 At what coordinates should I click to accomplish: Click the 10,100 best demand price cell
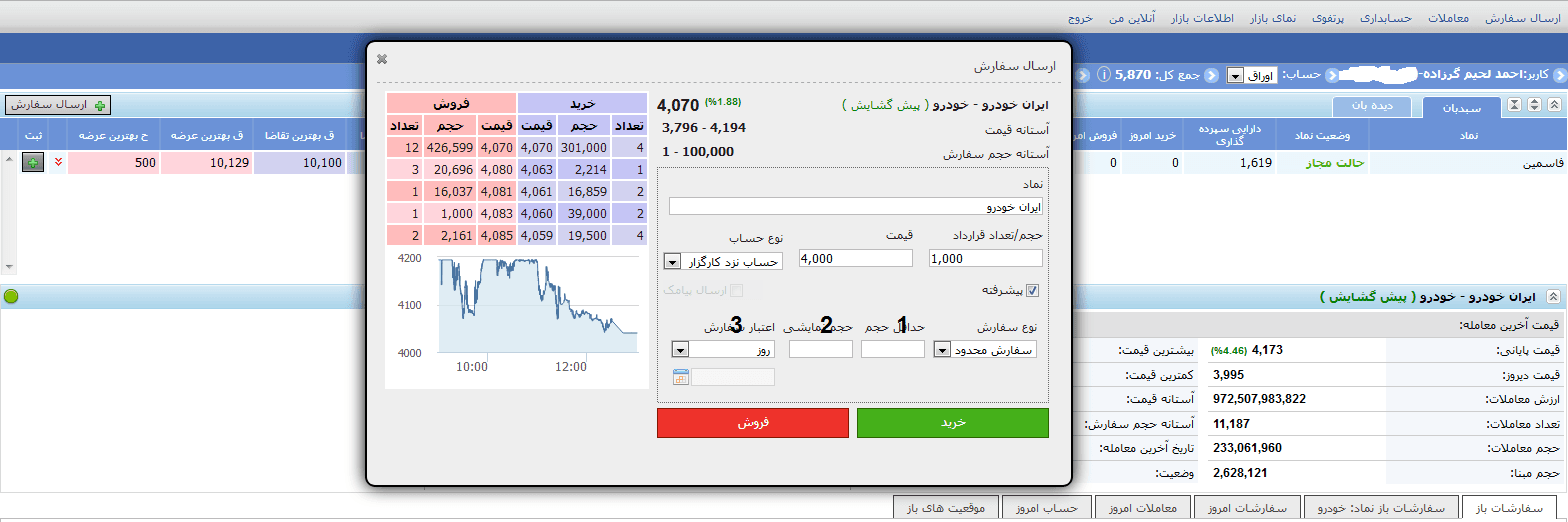pos(299,163)
